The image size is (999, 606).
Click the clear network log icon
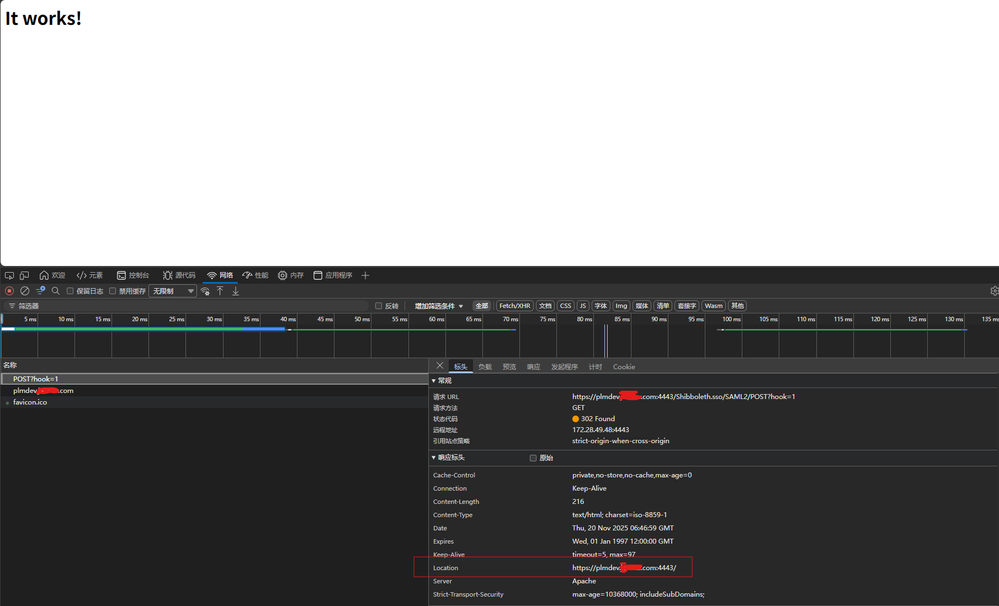[24, 291]
